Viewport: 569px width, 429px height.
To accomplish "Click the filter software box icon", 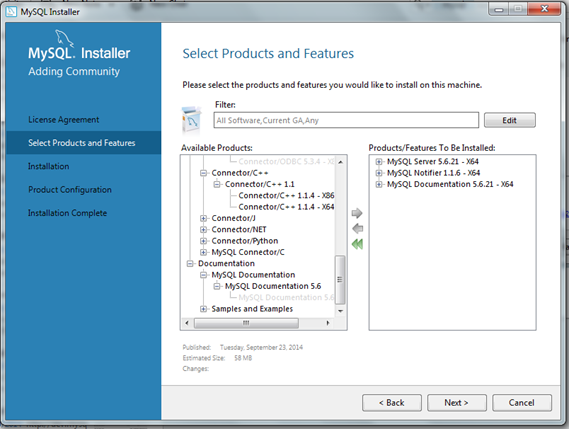I will (x=191, y=120).
